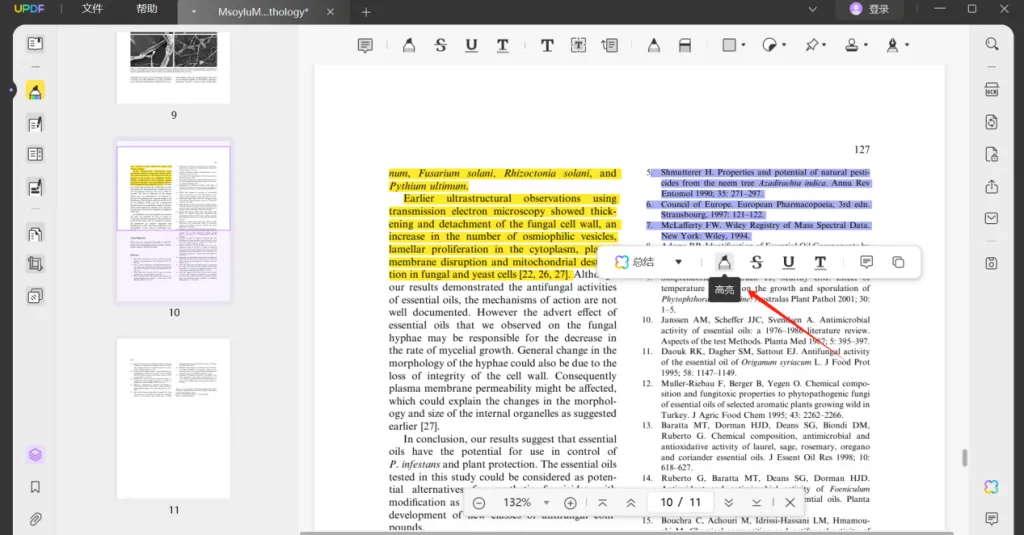Click the 总结 summarize button
The image size is (1024, 535).
(x=634, y=262)
